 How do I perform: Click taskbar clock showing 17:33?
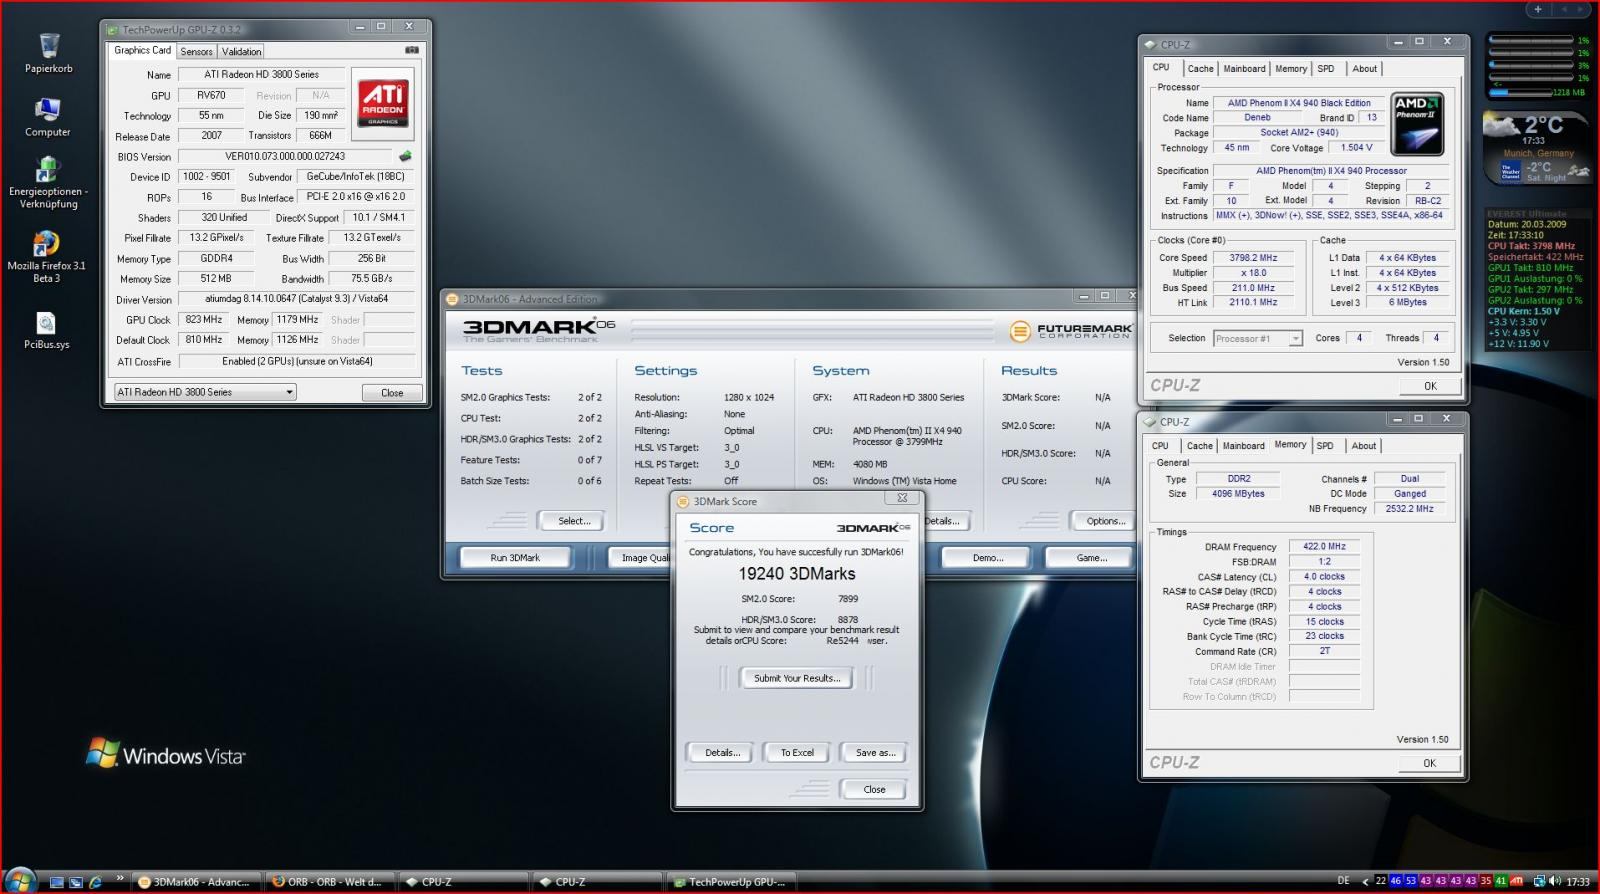pos(1578,882)
